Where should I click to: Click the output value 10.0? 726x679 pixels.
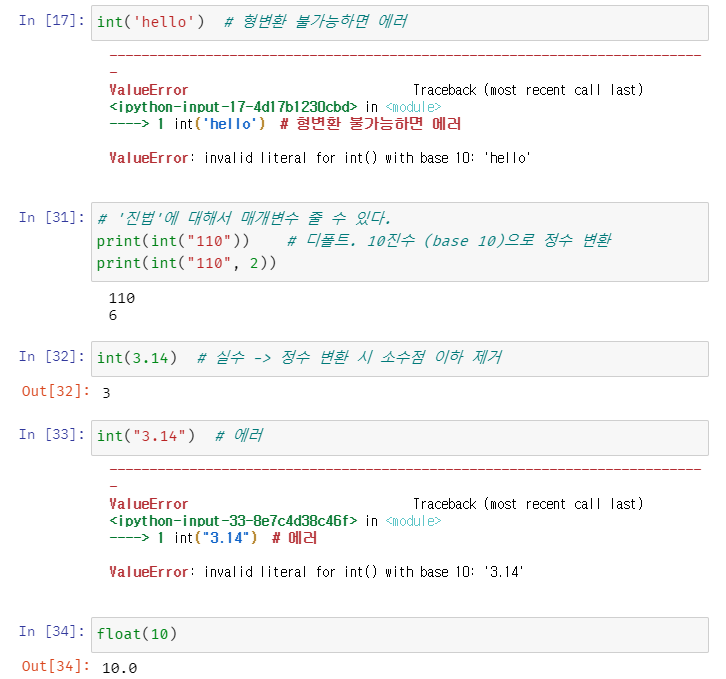point(119,668)
